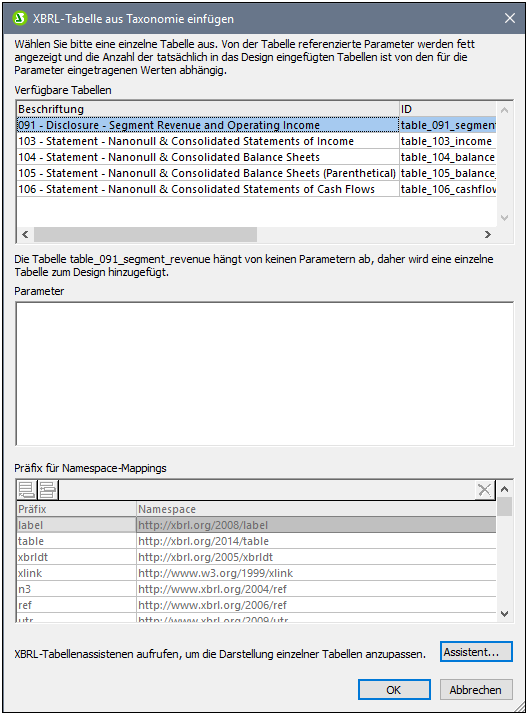Viewport: 528px width, 715px height.
Task: Click namespace http://xbrl.org/2005/xbrldt
Action: click(x=316, y=557)
